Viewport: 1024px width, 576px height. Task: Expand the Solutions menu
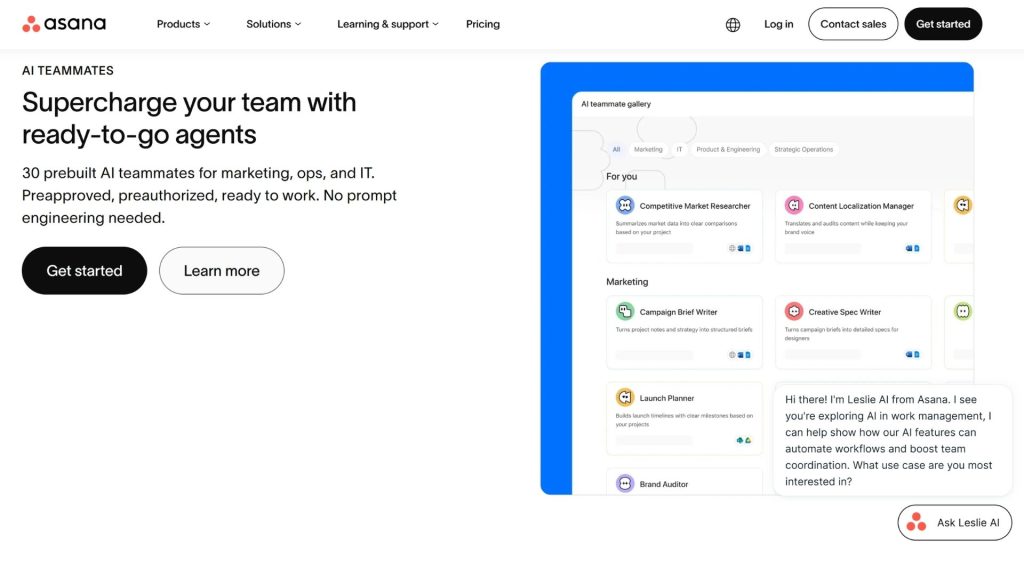[274, 24]
